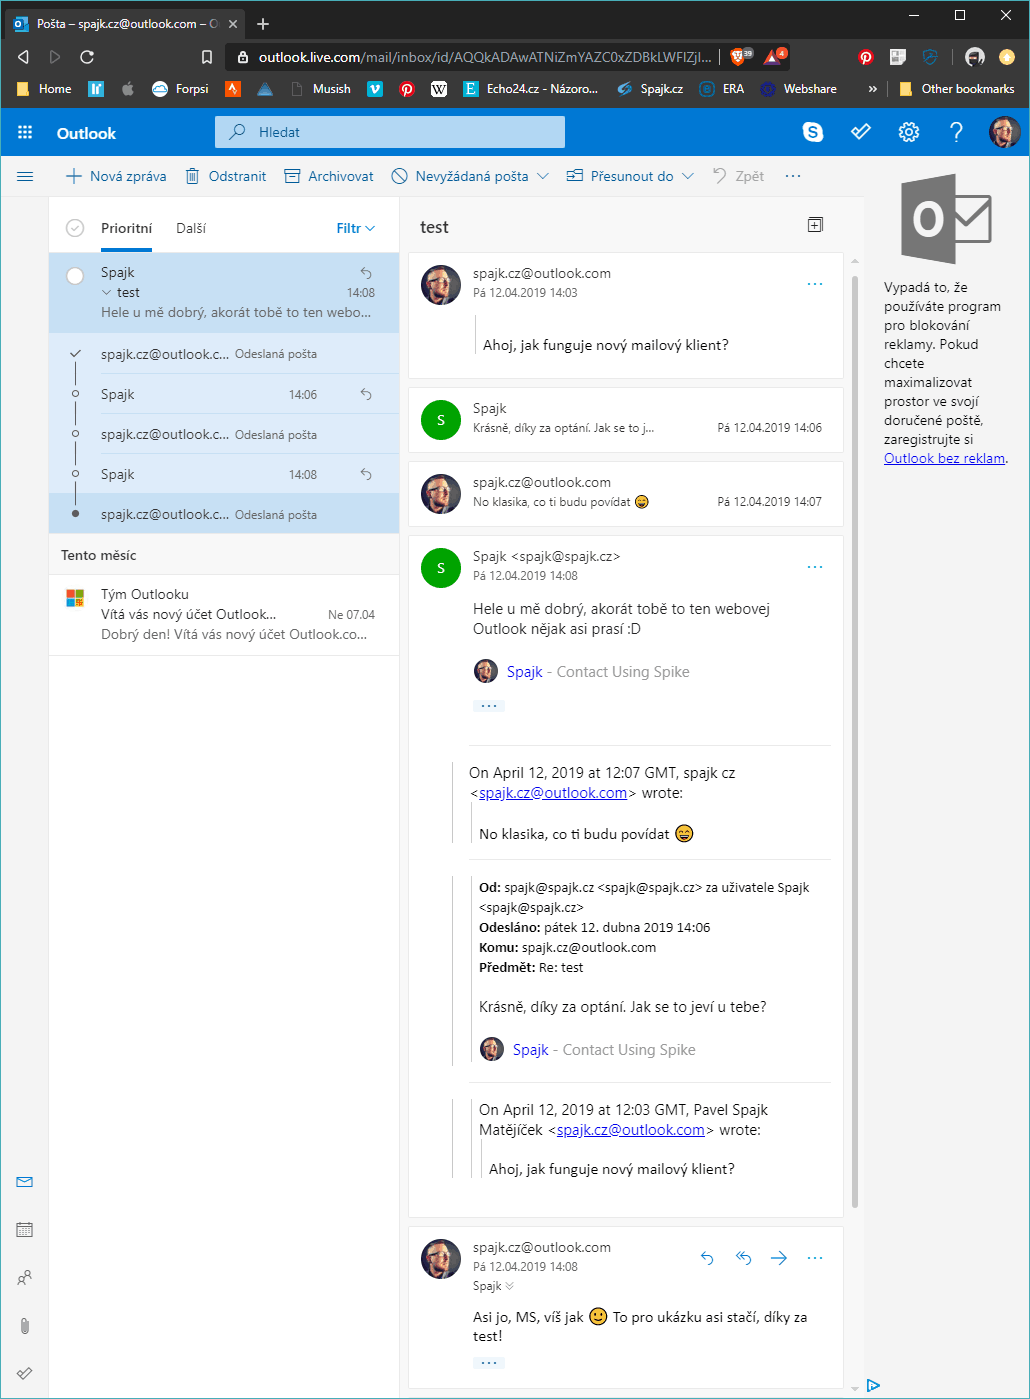Click Odstranit to delete message
Screen dimensions: 1030x1399
pos(226,176)
